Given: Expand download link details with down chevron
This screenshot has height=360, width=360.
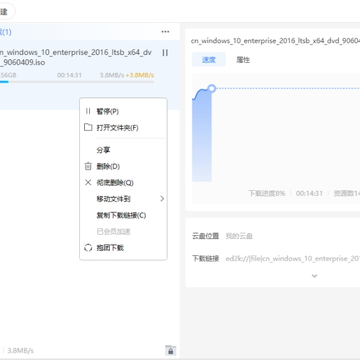Looking at the screenshot, I should coord(314,276).
